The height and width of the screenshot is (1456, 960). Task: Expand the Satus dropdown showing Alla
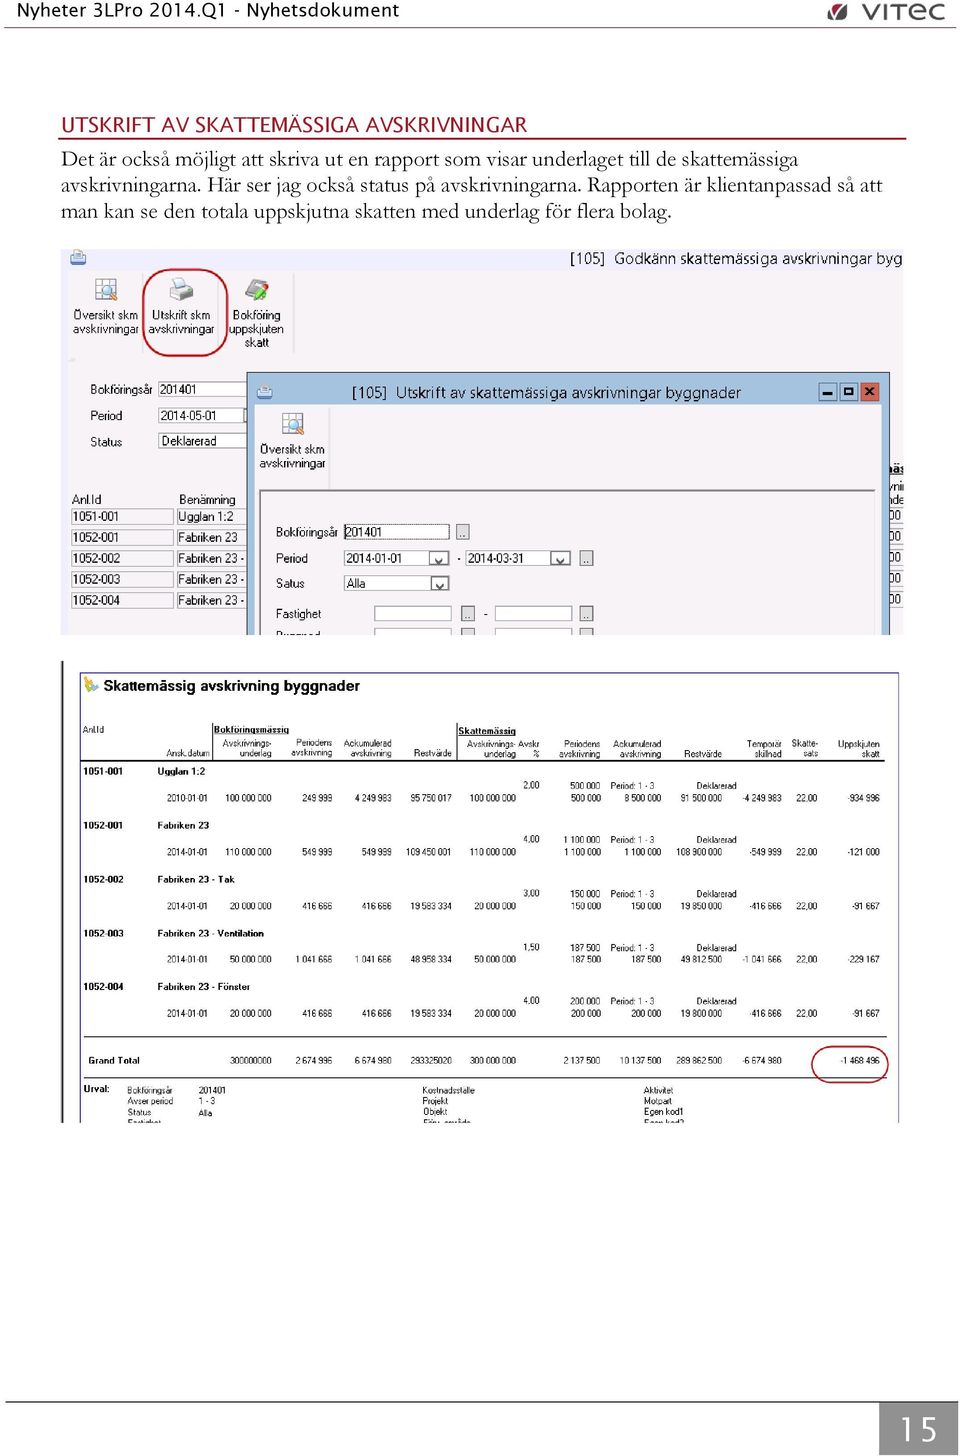tap(439, 583)
